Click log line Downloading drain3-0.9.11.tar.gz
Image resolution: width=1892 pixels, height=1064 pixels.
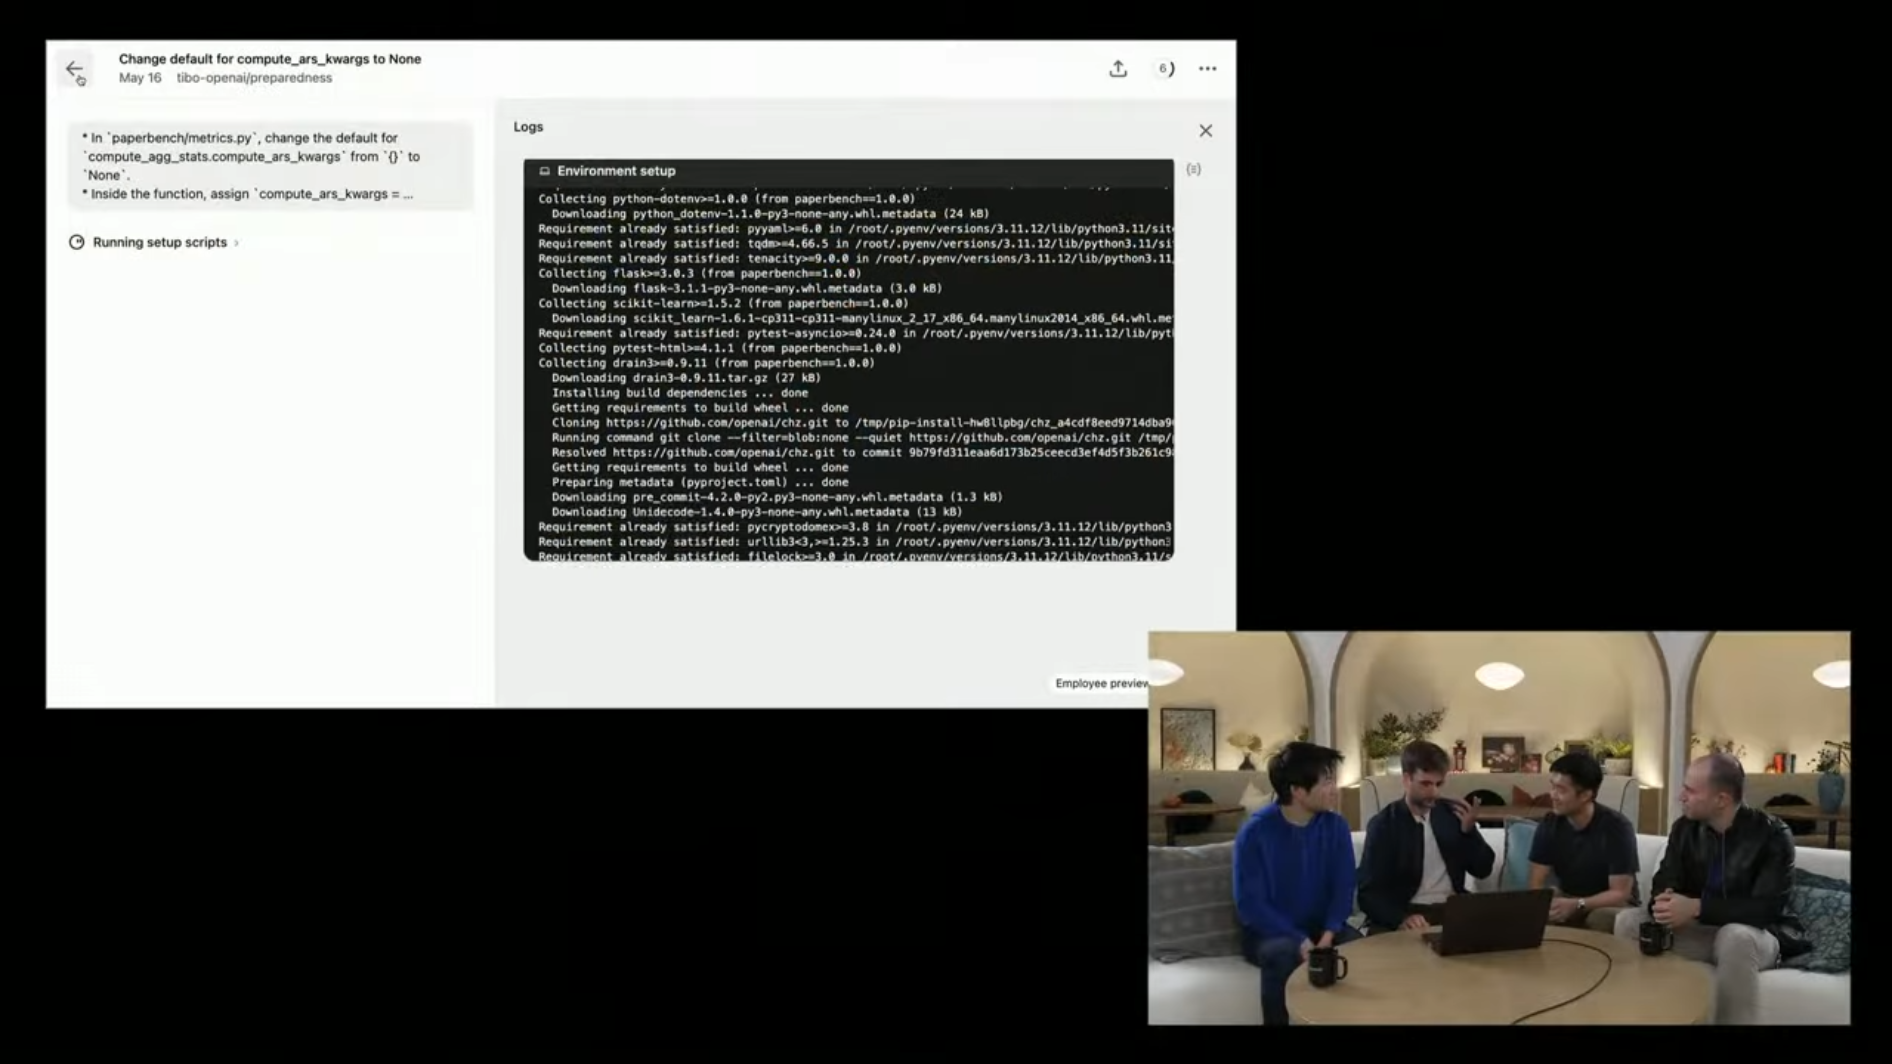tap(686, 378)
